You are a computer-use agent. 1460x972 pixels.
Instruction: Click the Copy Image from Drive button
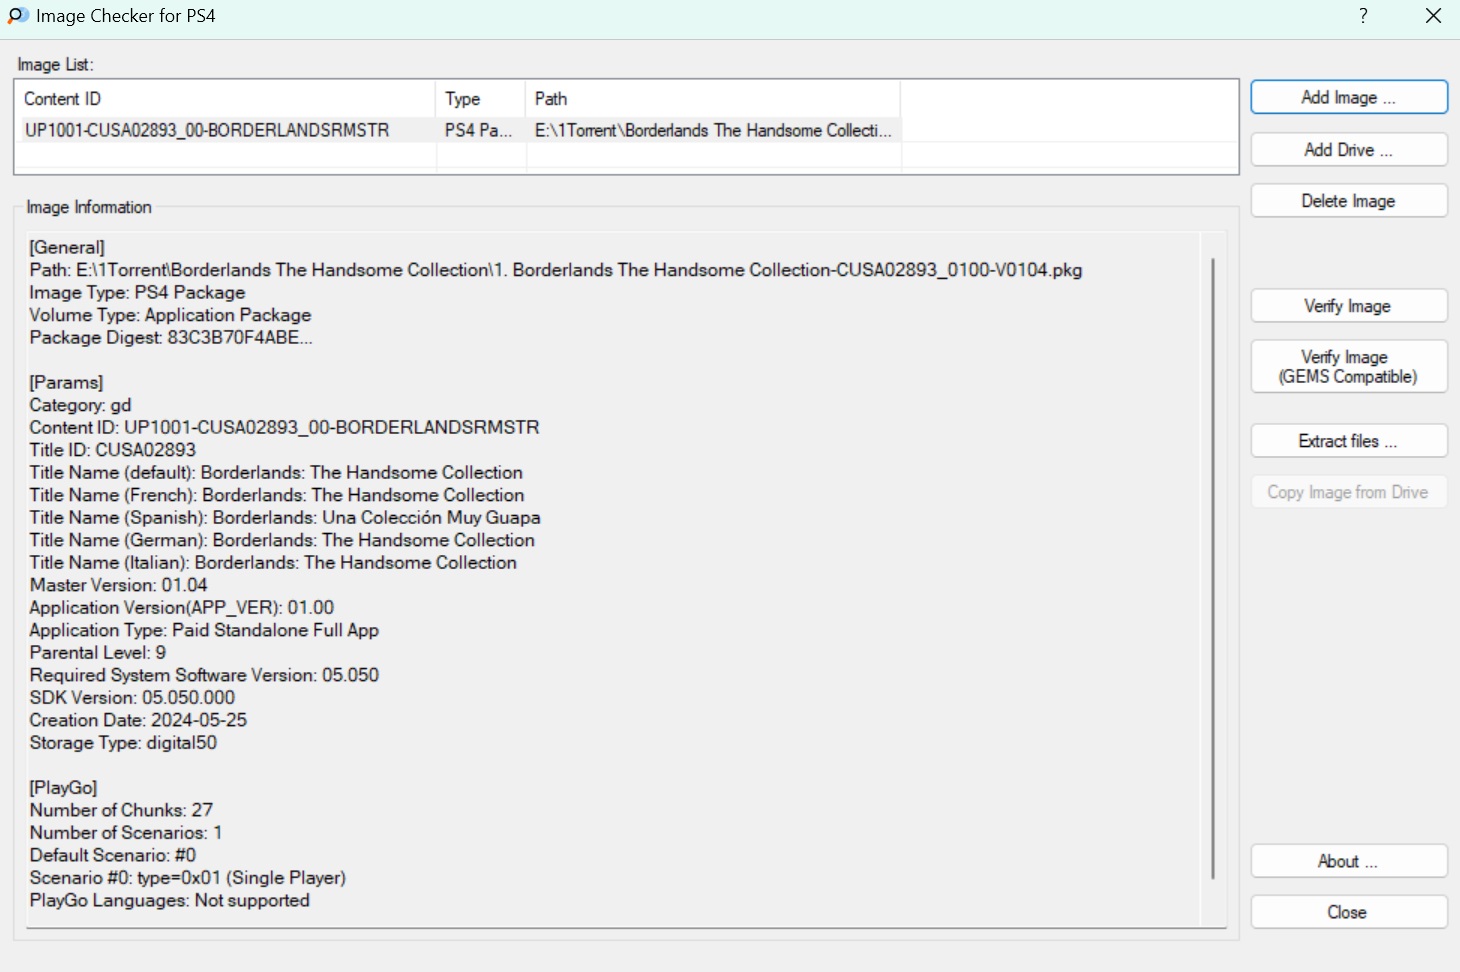pyautogui.click(x=1348, y=492)
